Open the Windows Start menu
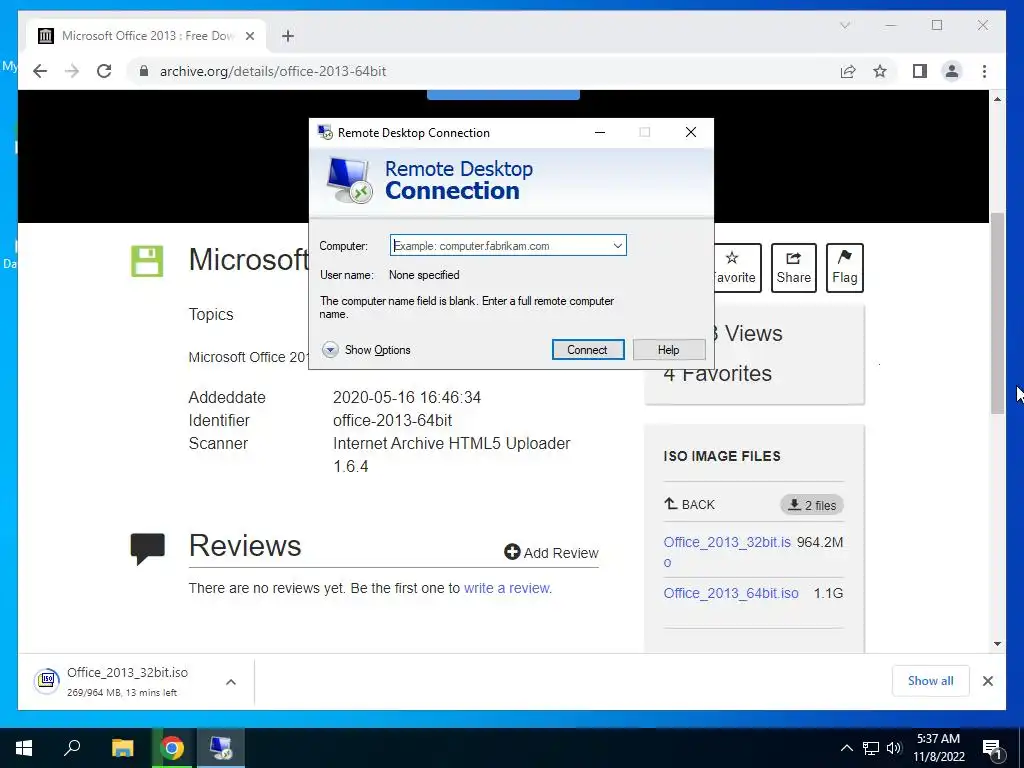This screenshot has height=768, width=1024. (24, 748)
